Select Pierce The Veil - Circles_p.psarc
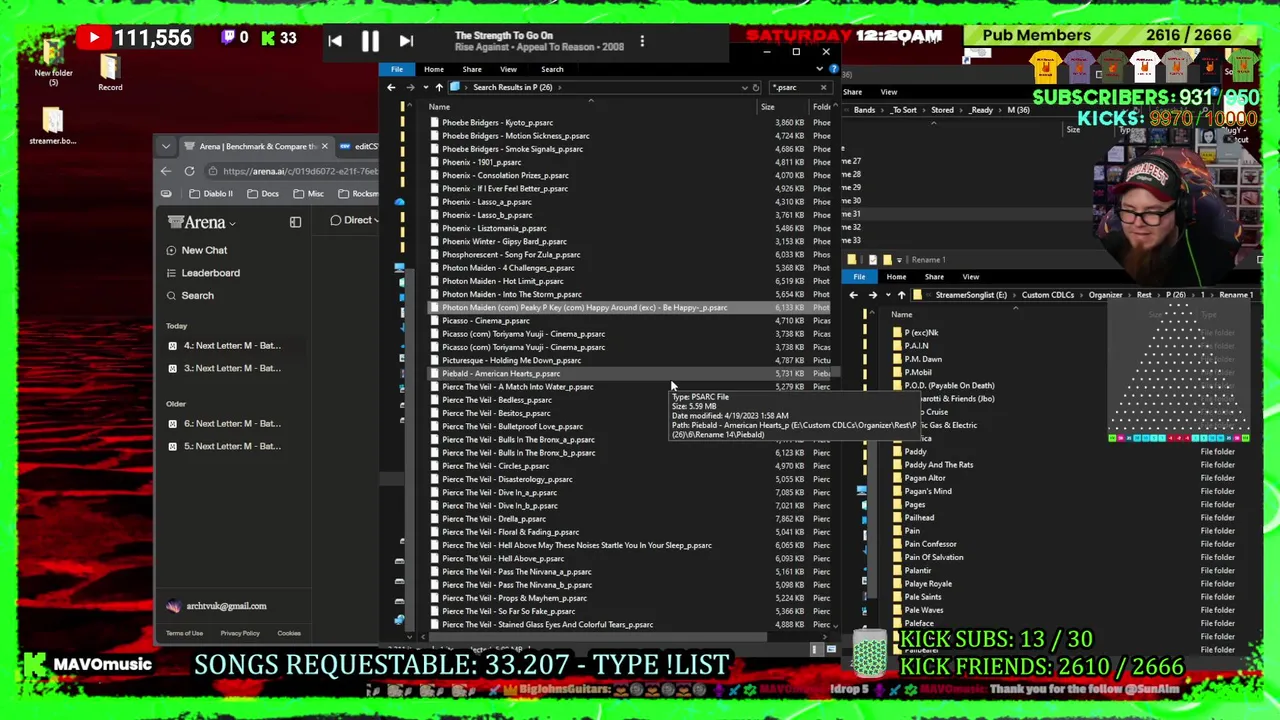The image size is (1280, 720). pos(495,466)
